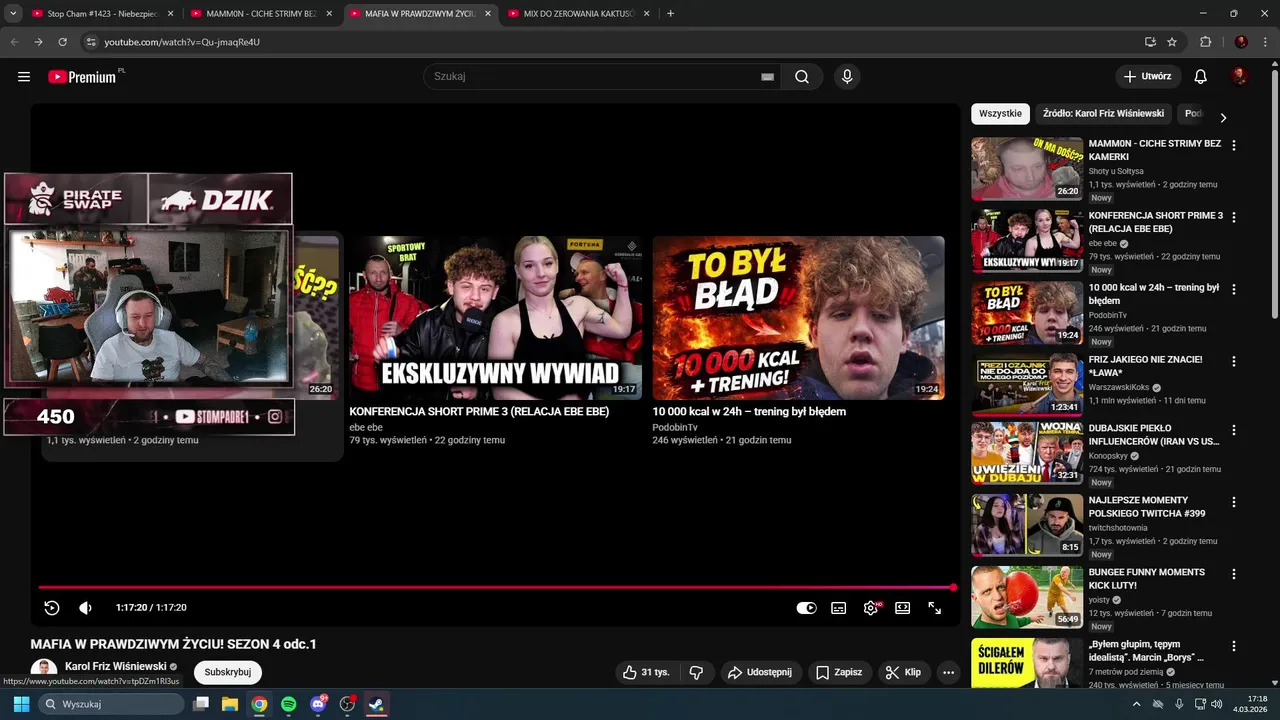The height and width of the screenshot is (720, 1280).
Task: Show hidden system tray icons
Action: coord(1137,704)
